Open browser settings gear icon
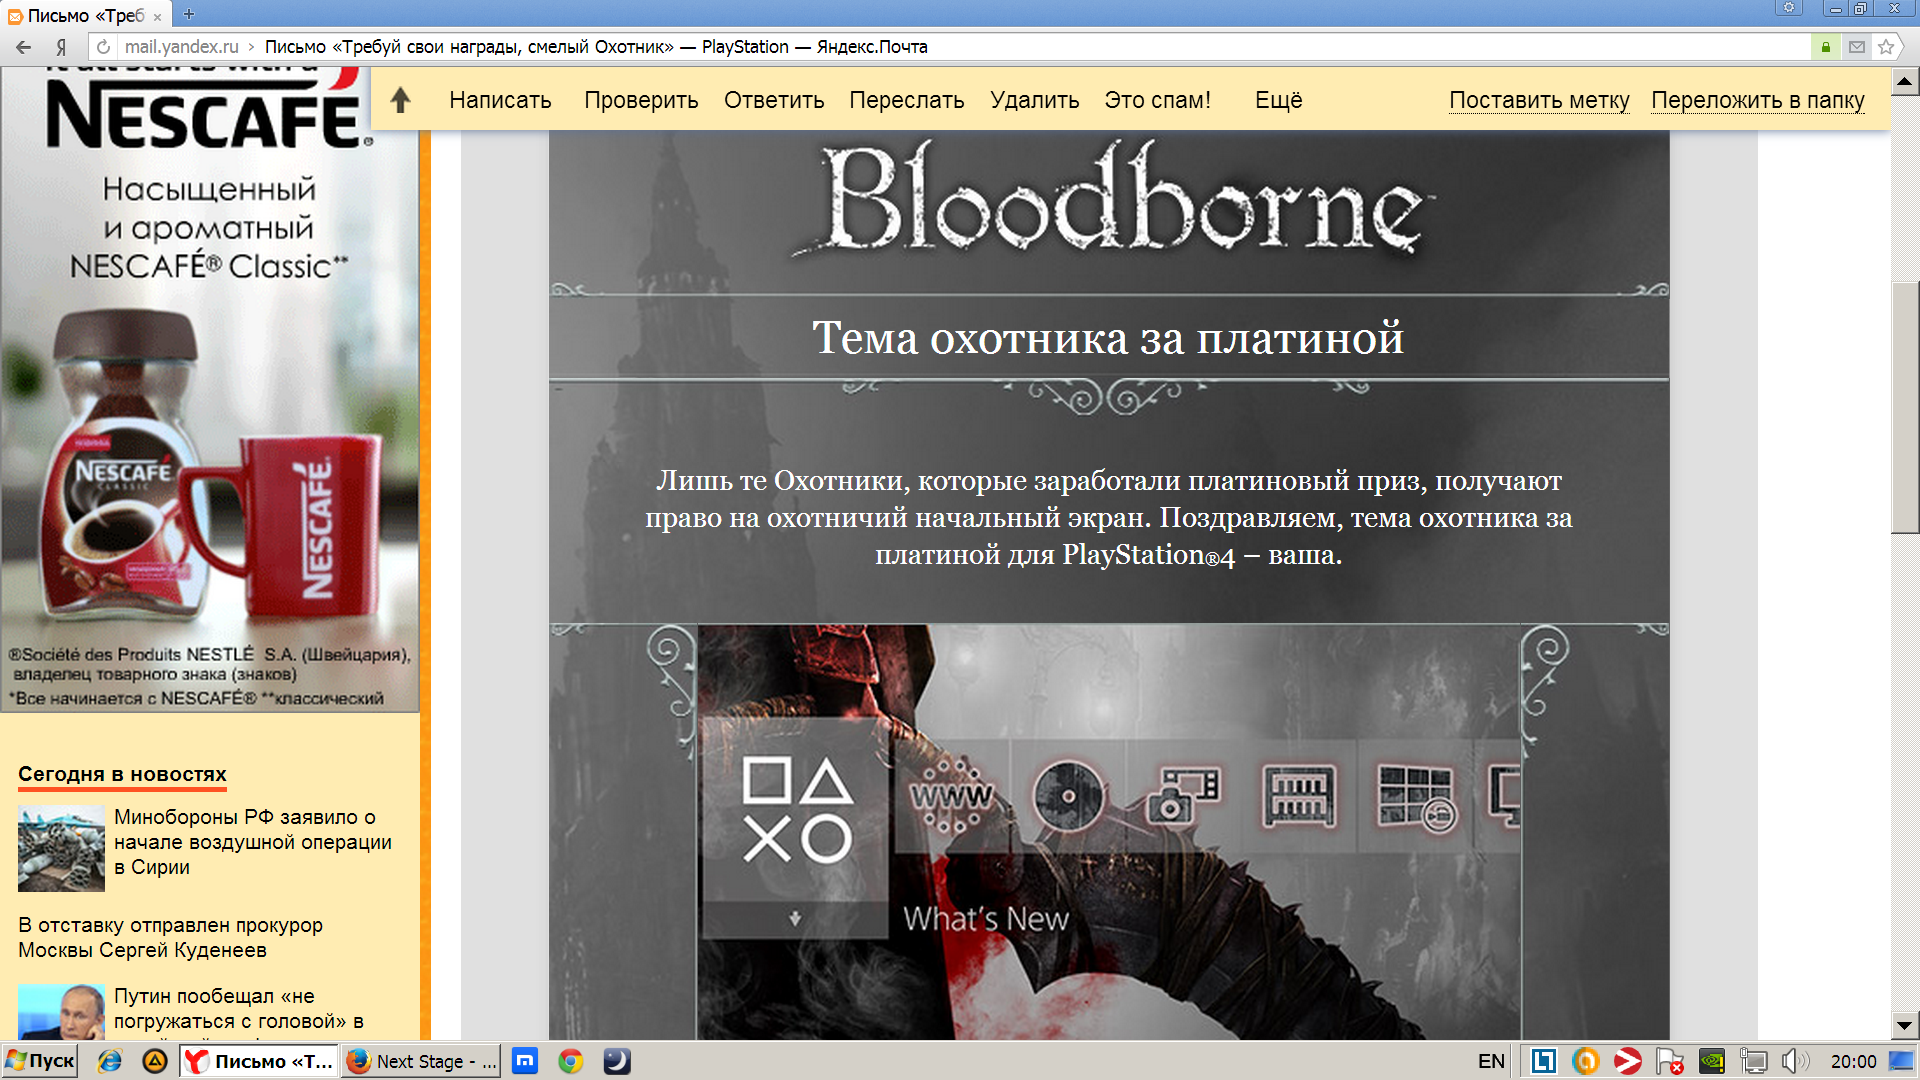Screen dimensions: 1920x1080 [1789, 9]
